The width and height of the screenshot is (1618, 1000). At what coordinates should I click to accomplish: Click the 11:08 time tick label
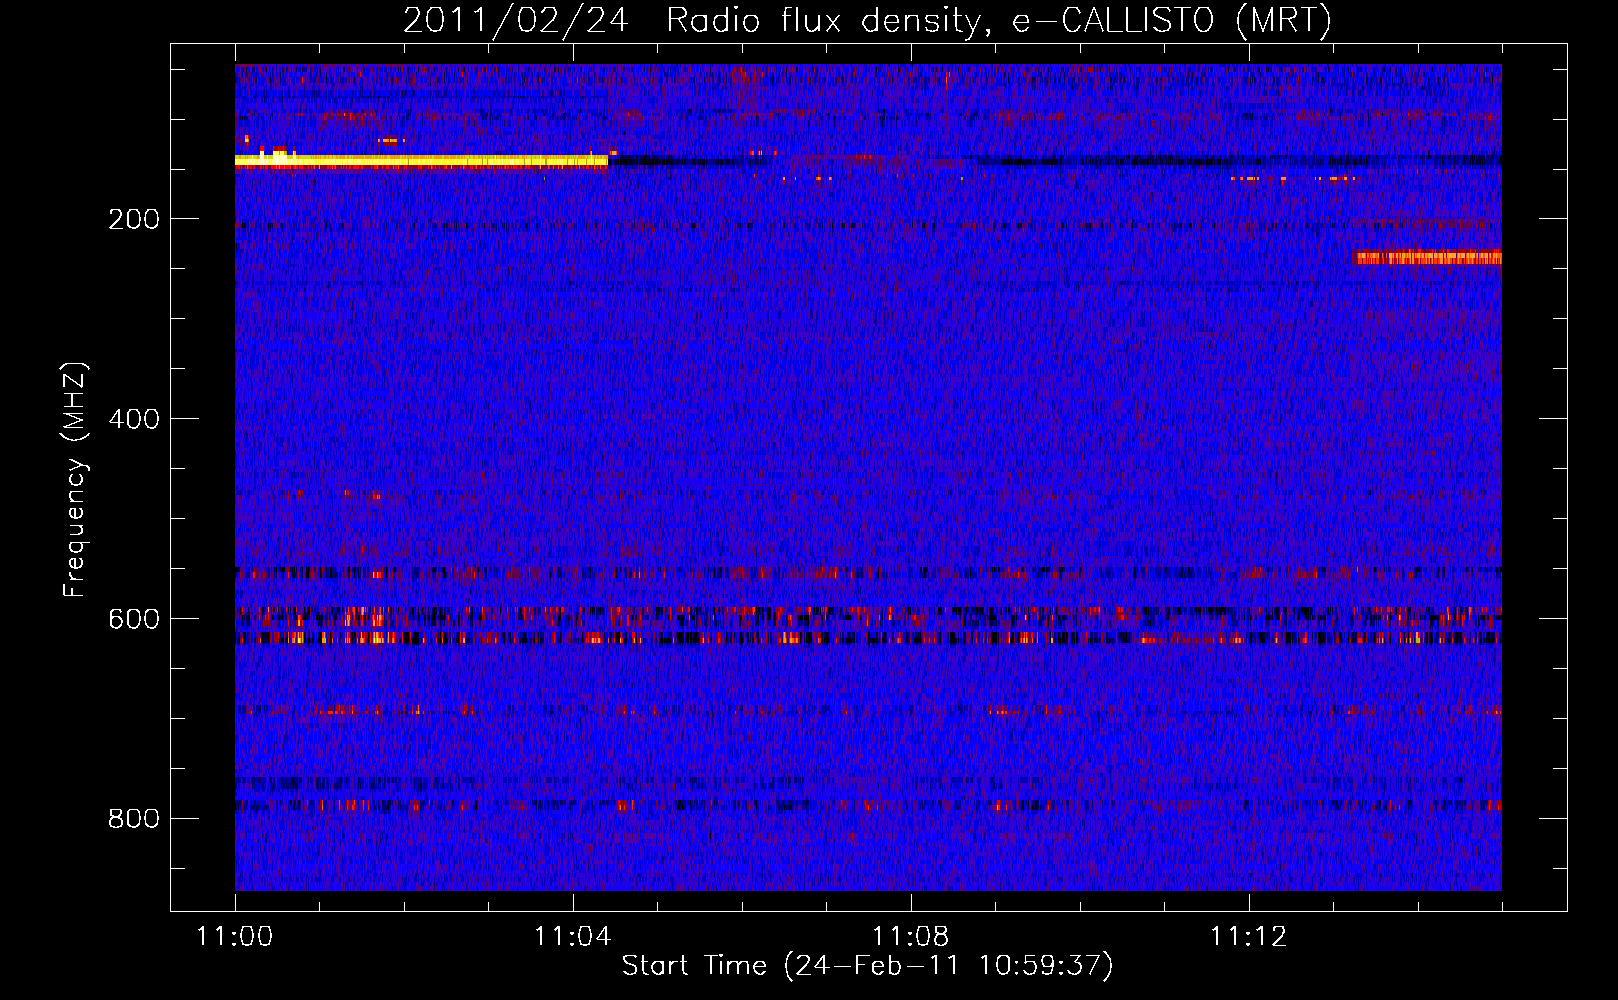(x=910, y=936)
